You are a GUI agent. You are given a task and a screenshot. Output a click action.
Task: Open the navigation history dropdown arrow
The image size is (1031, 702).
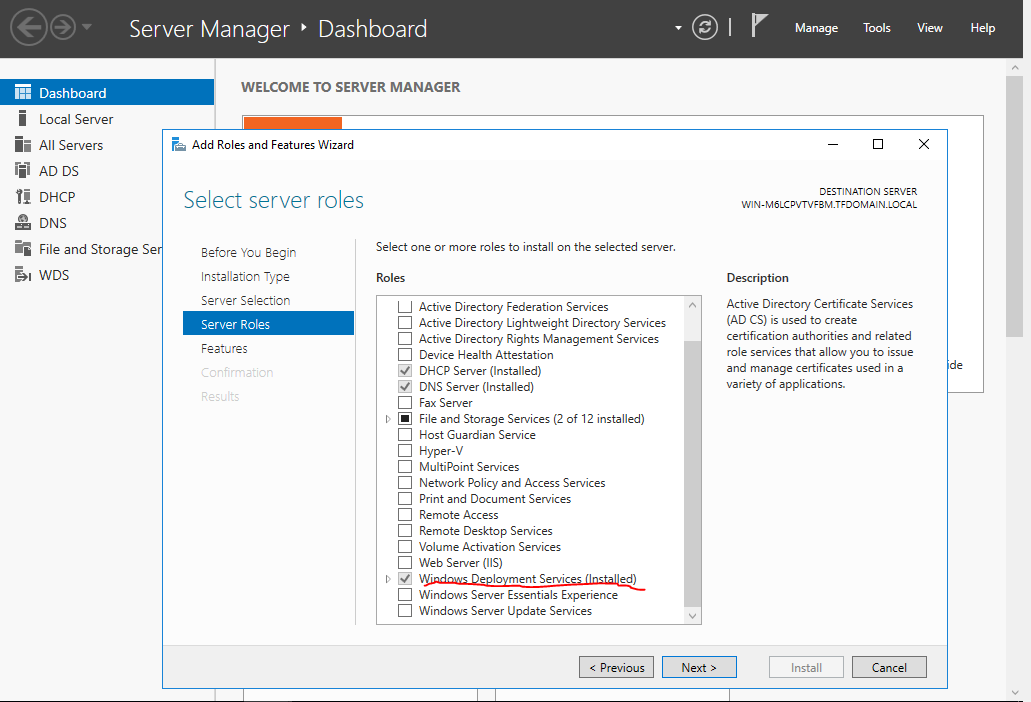(x=87, y=28)
